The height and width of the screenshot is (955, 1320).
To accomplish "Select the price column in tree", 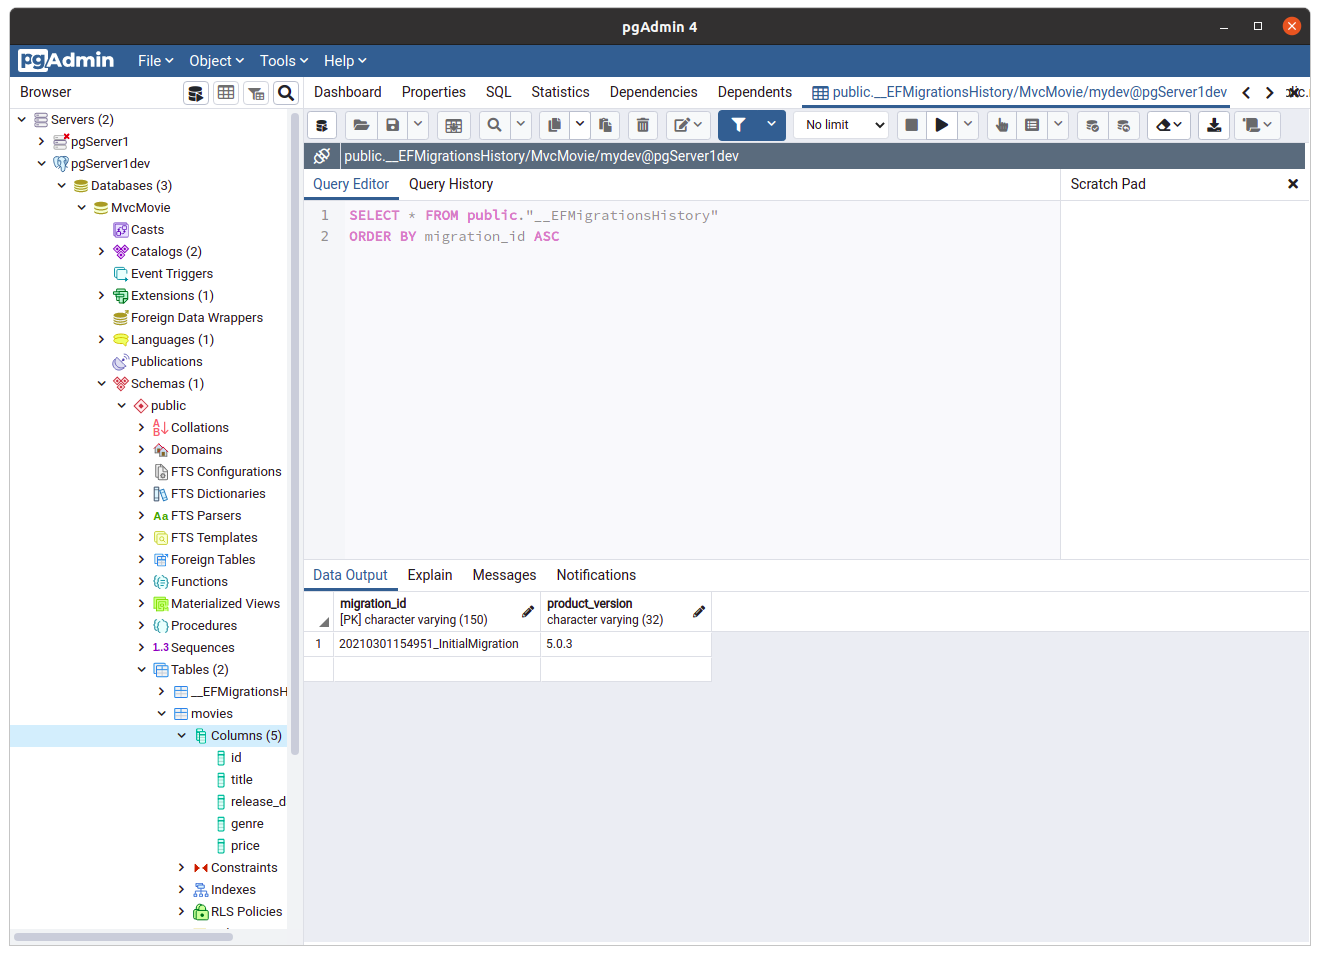I will click(245, 846).
